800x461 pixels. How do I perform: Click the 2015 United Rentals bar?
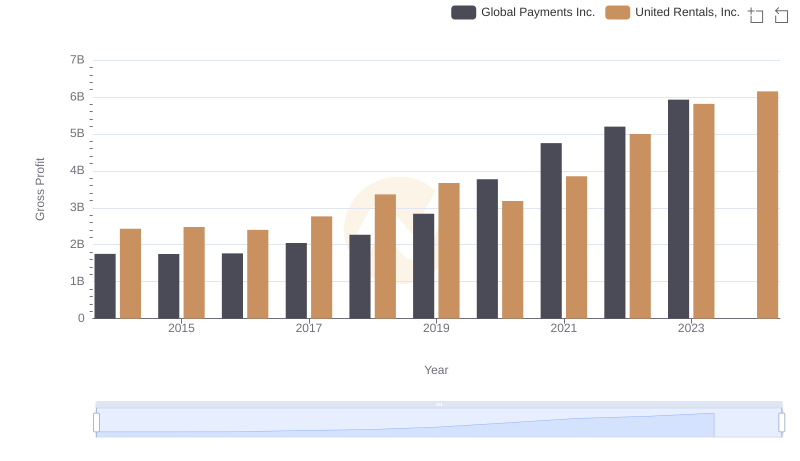click(194, 273)
